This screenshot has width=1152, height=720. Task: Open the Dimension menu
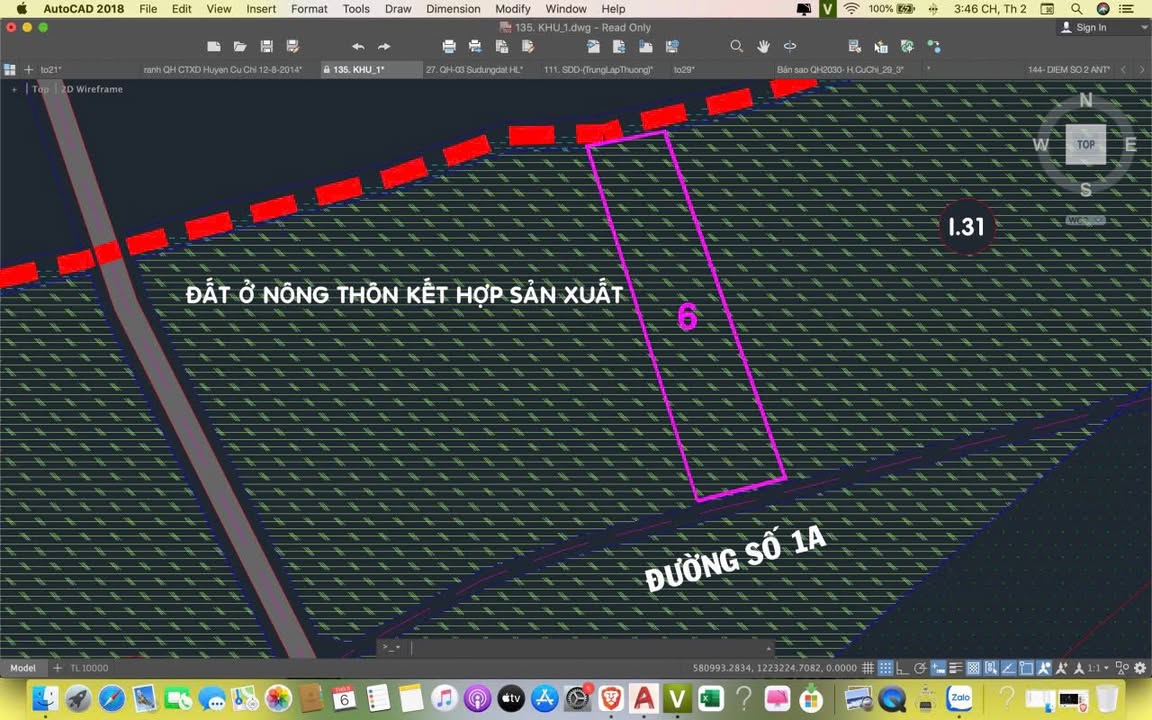pyautogui.click(x=453, y=9)
